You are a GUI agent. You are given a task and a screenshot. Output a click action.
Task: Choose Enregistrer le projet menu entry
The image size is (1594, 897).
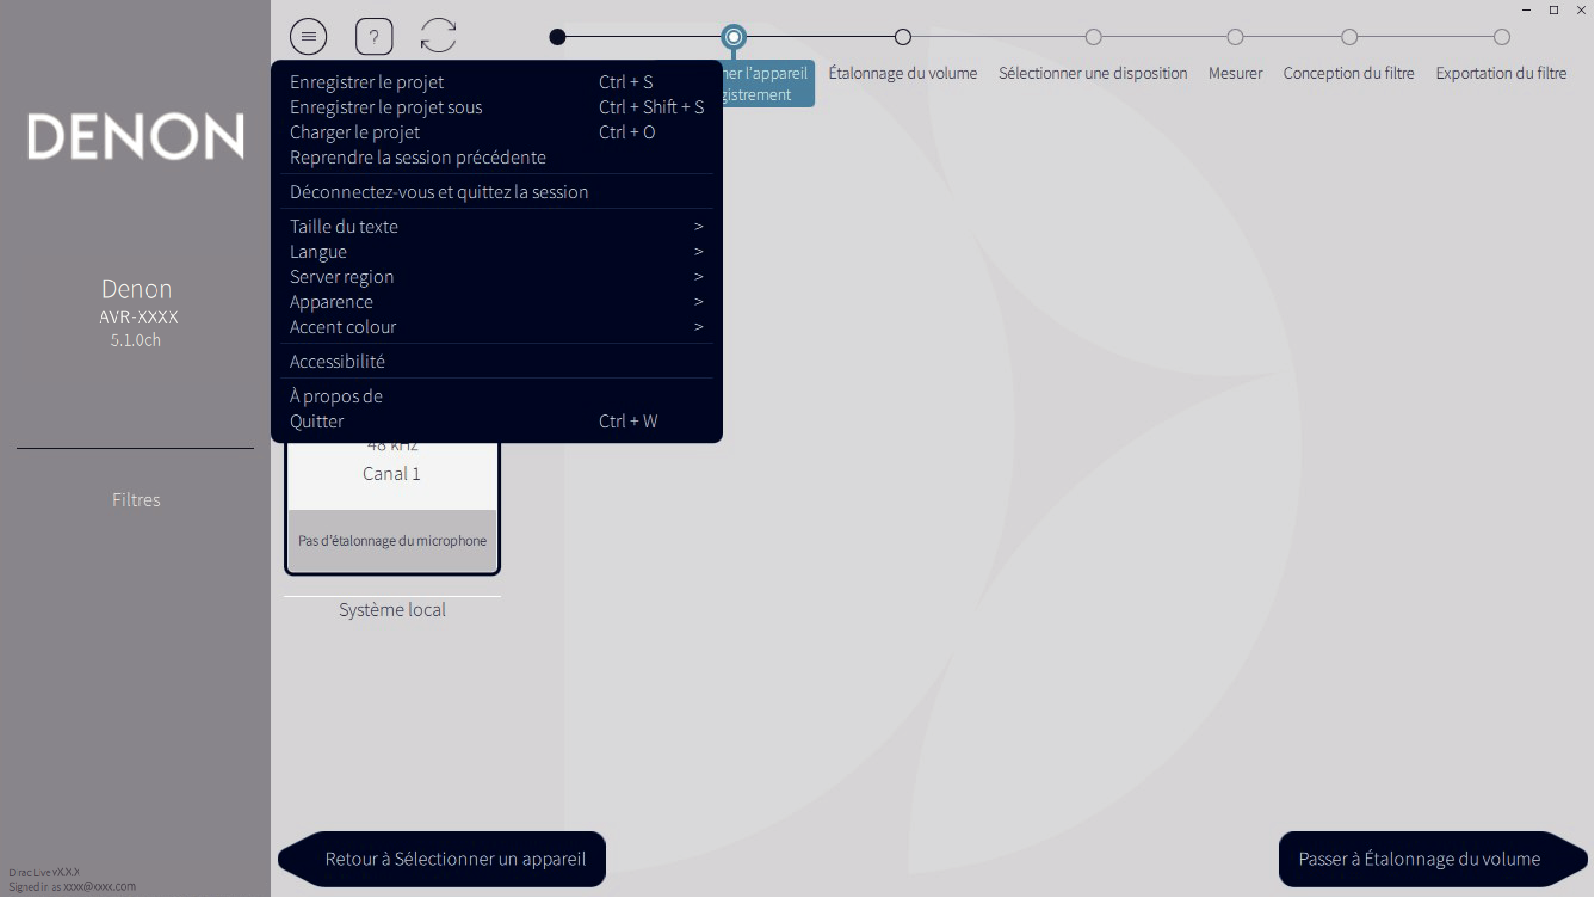tap(367, 82)
